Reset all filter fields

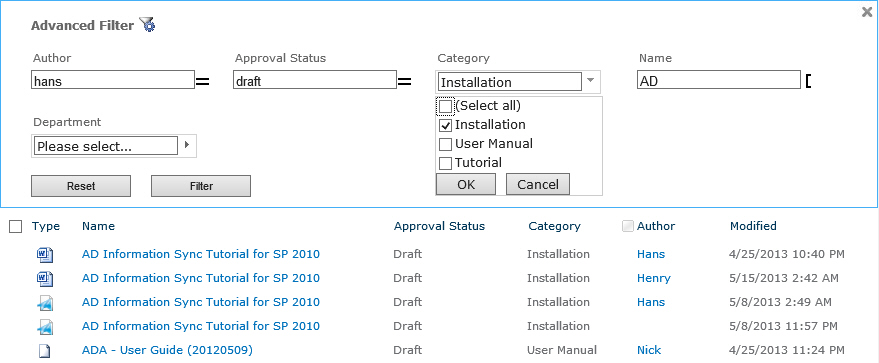pos(81,186)
